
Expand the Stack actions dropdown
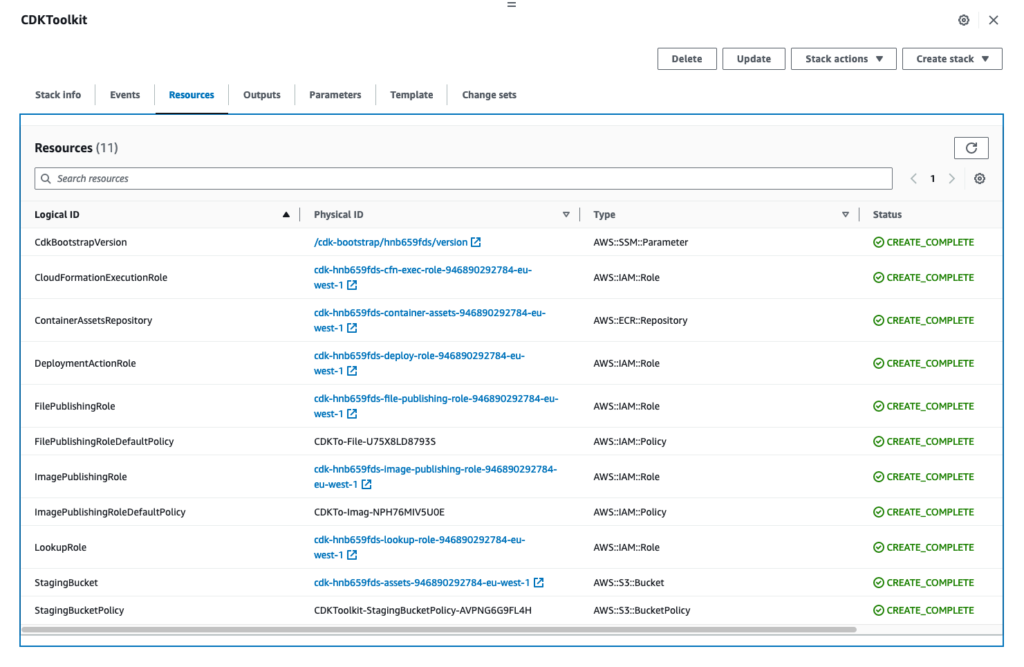click(x=843, y=59)
